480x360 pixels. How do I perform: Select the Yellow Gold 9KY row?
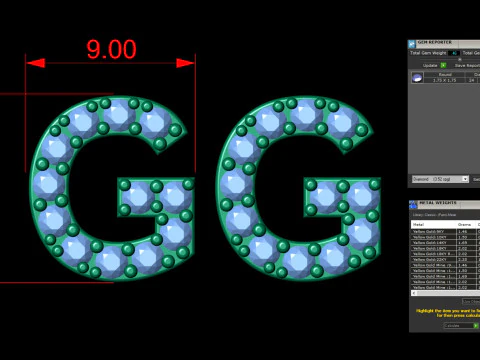pyautogui.click(x=445, y=231)
